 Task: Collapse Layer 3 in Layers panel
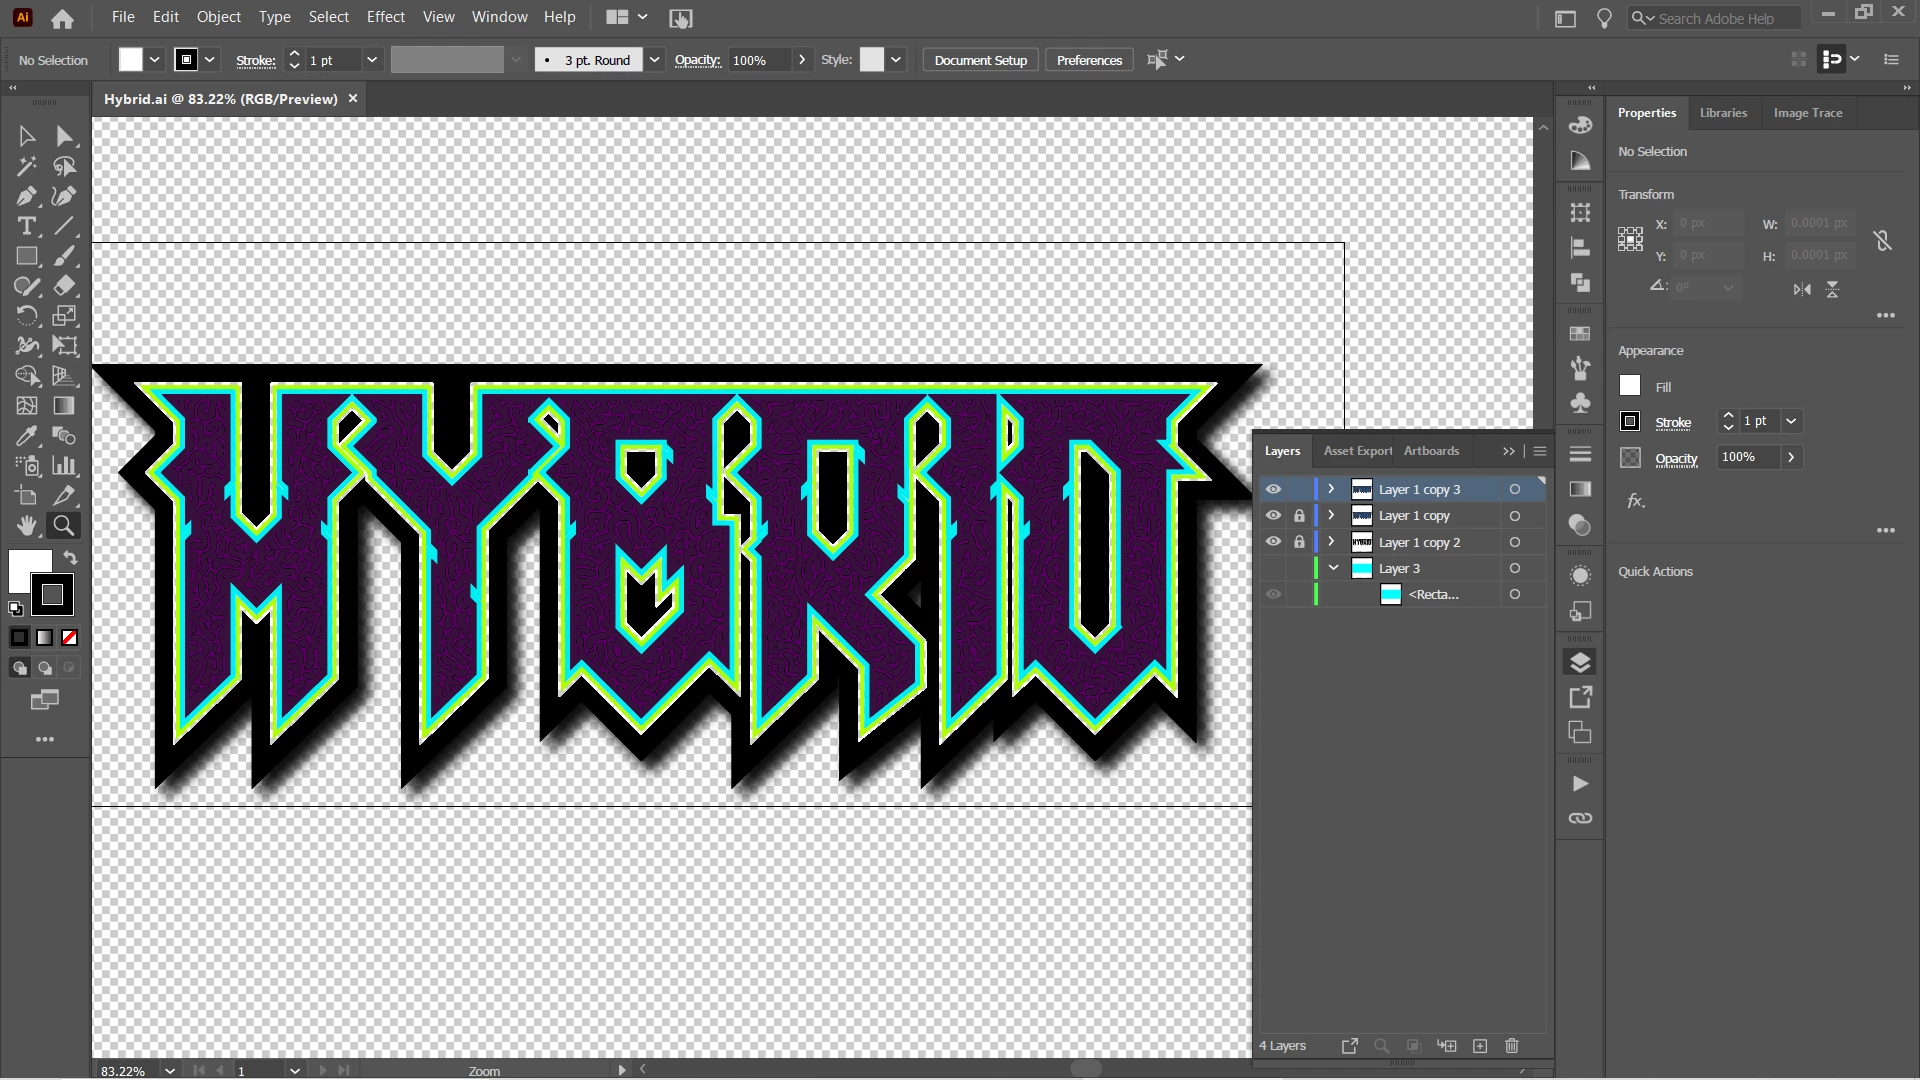point(1333,568)
